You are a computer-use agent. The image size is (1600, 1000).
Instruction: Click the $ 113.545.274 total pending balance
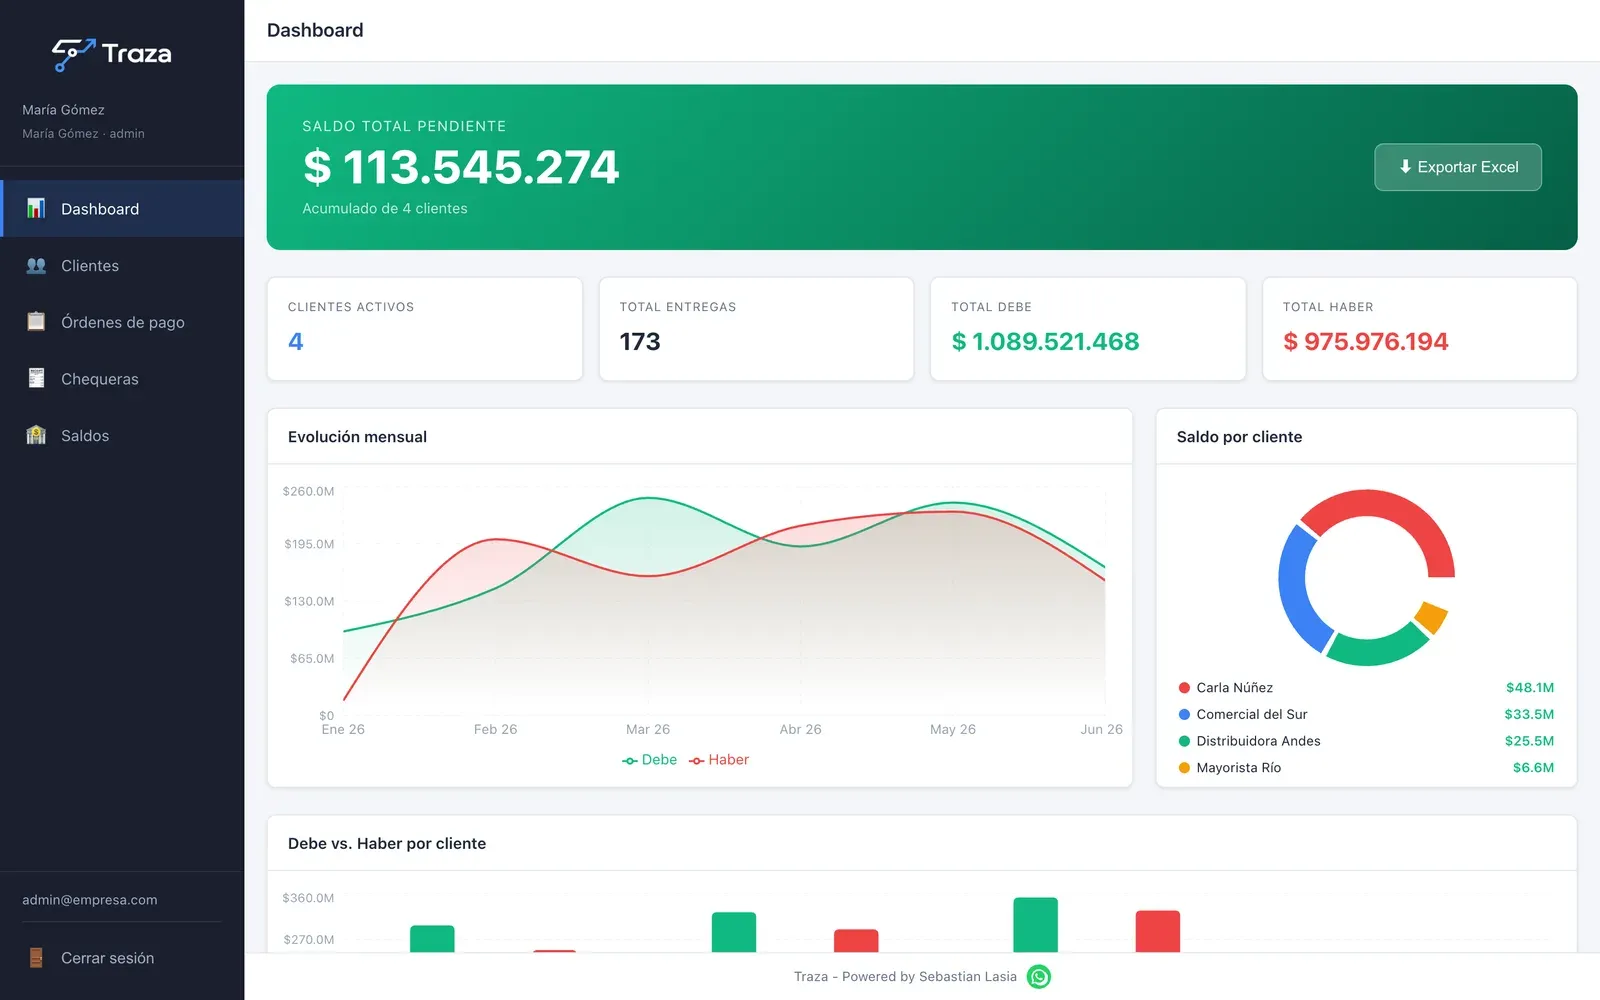click(x=461, y=167)
